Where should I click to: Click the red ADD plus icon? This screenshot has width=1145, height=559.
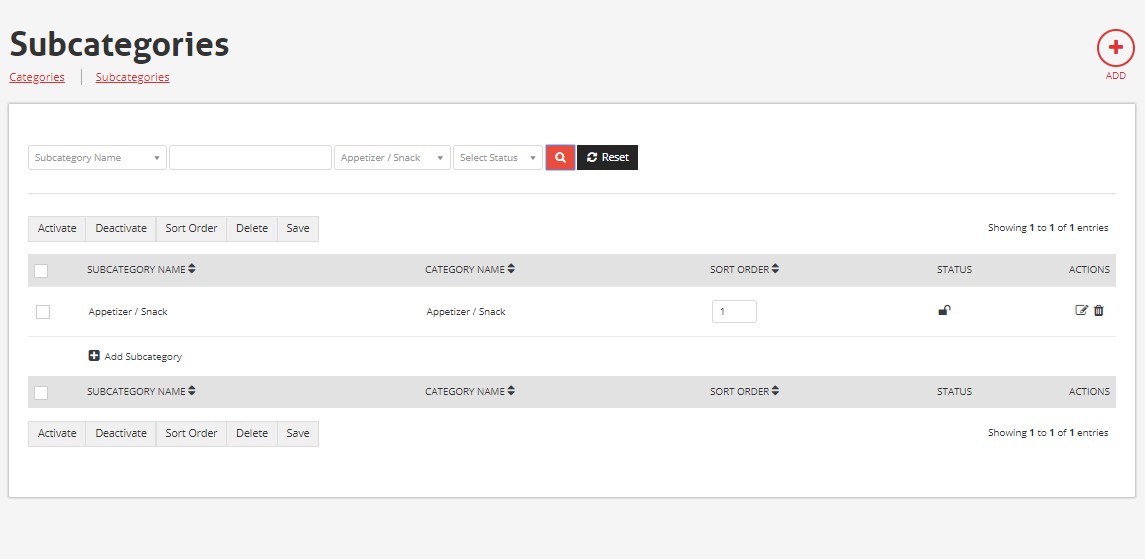point(1115,47)
